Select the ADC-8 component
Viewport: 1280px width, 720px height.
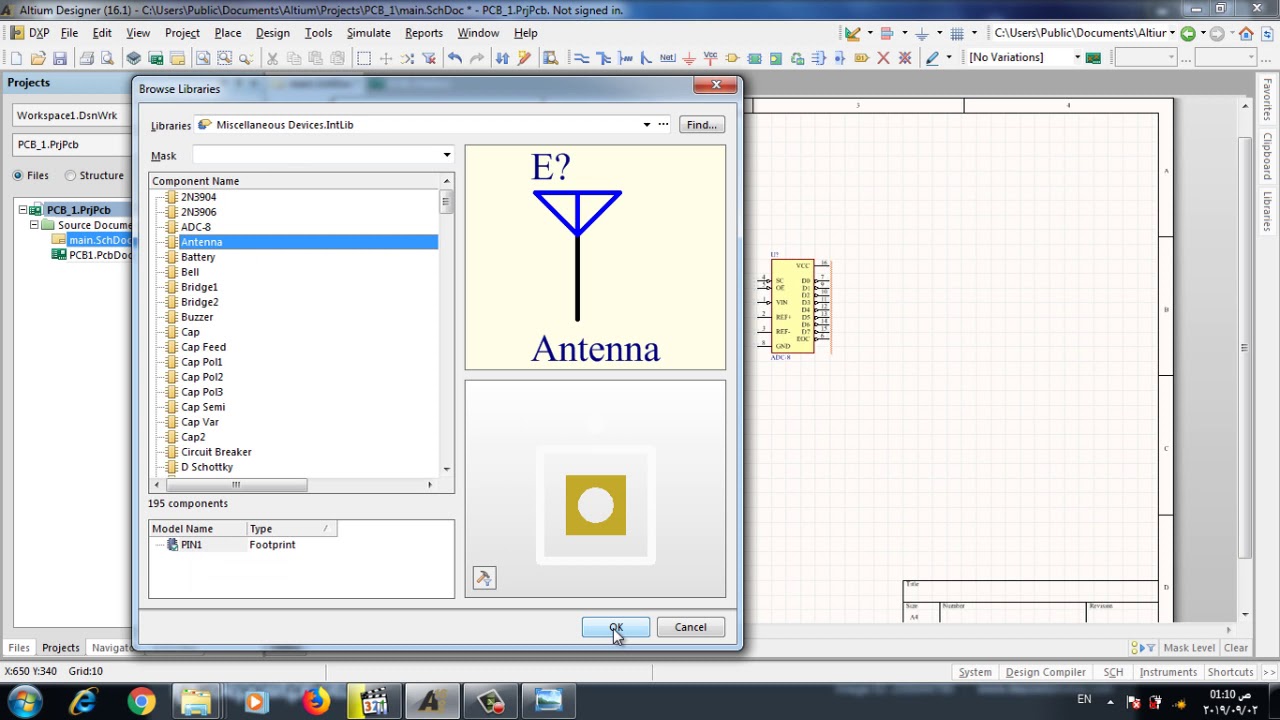click(195, 227)
